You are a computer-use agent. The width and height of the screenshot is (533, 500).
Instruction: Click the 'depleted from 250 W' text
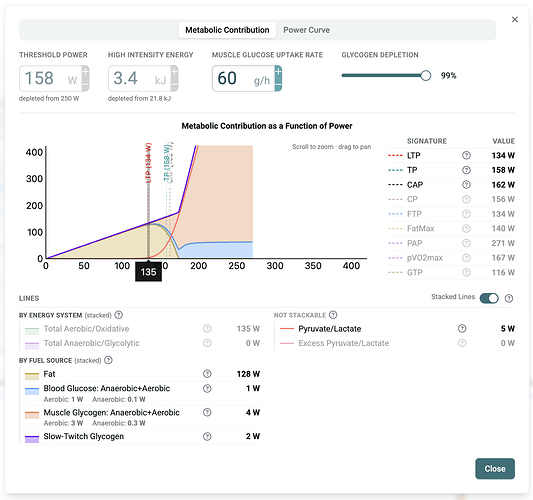pos(49,99)
